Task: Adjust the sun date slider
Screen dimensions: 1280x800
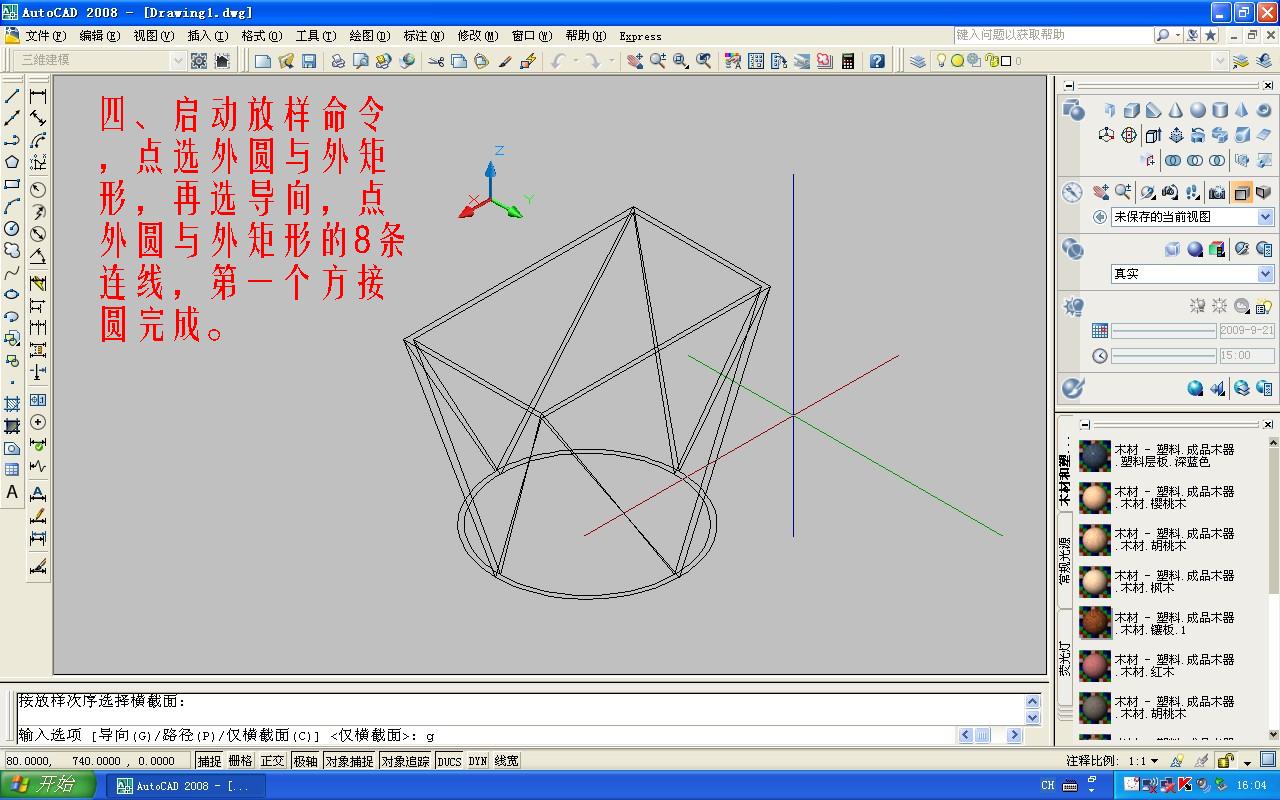Action: pyautogui.click(x=1163, y=330)
